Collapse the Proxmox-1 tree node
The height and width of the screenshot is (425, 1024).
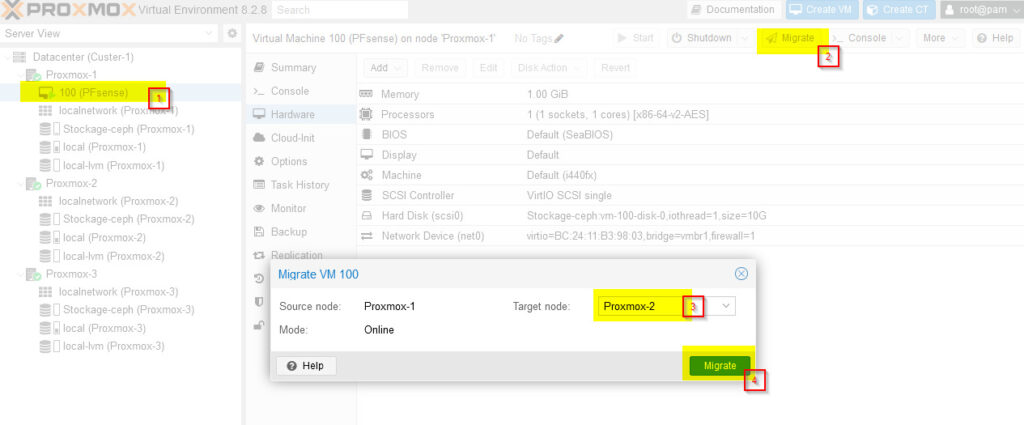point(19,75)
